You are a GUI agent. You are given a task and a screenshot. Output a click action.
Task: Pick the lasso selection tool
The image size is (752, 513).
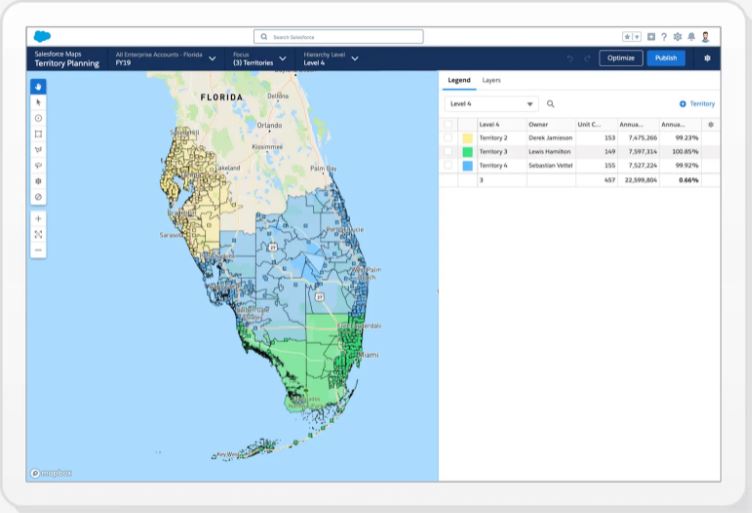click(38, 165)
